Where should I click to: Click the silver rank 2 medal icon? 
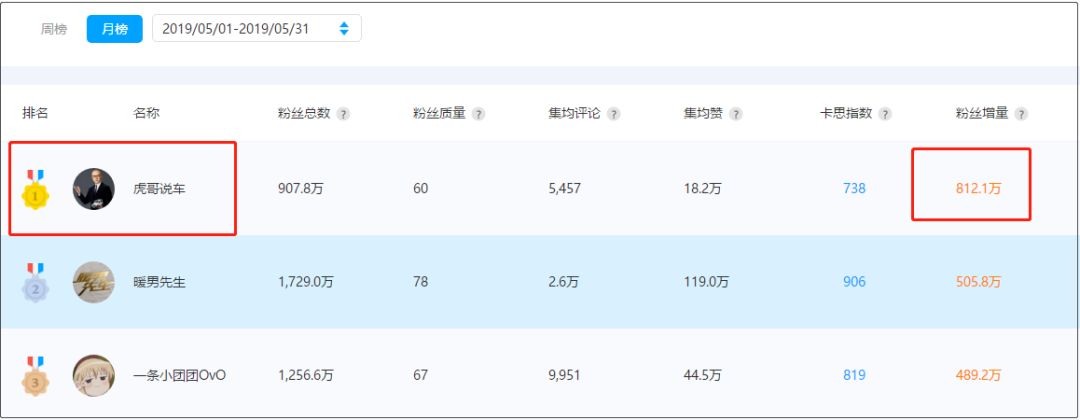pyautogui.click(x=35, y=283)
